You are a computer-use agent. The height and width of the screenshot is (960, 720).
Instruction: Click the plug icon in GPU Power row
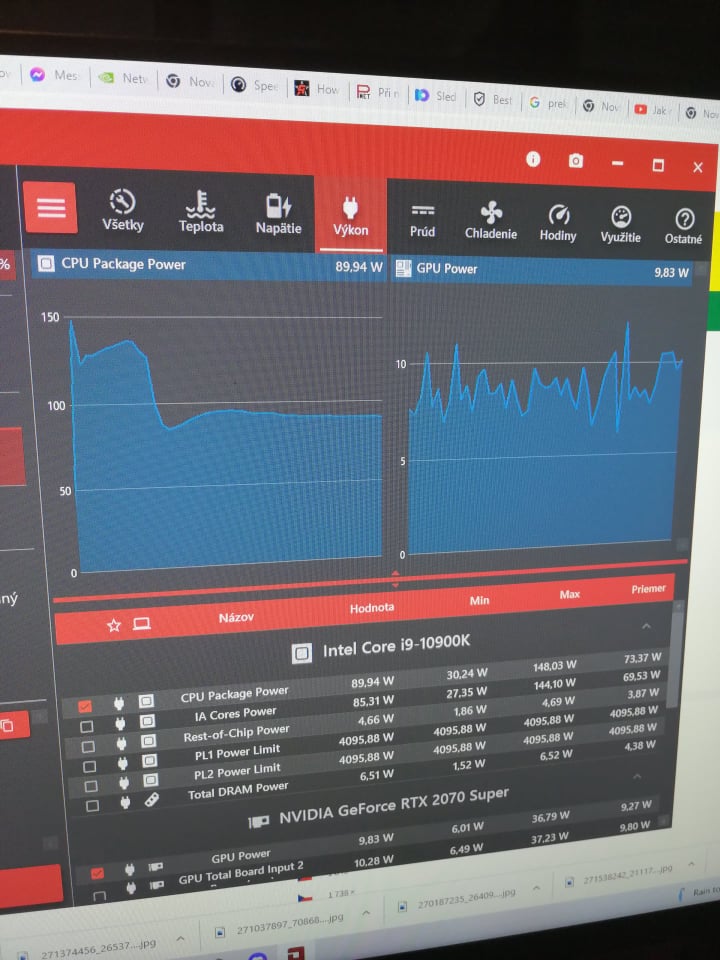[129, 869]
